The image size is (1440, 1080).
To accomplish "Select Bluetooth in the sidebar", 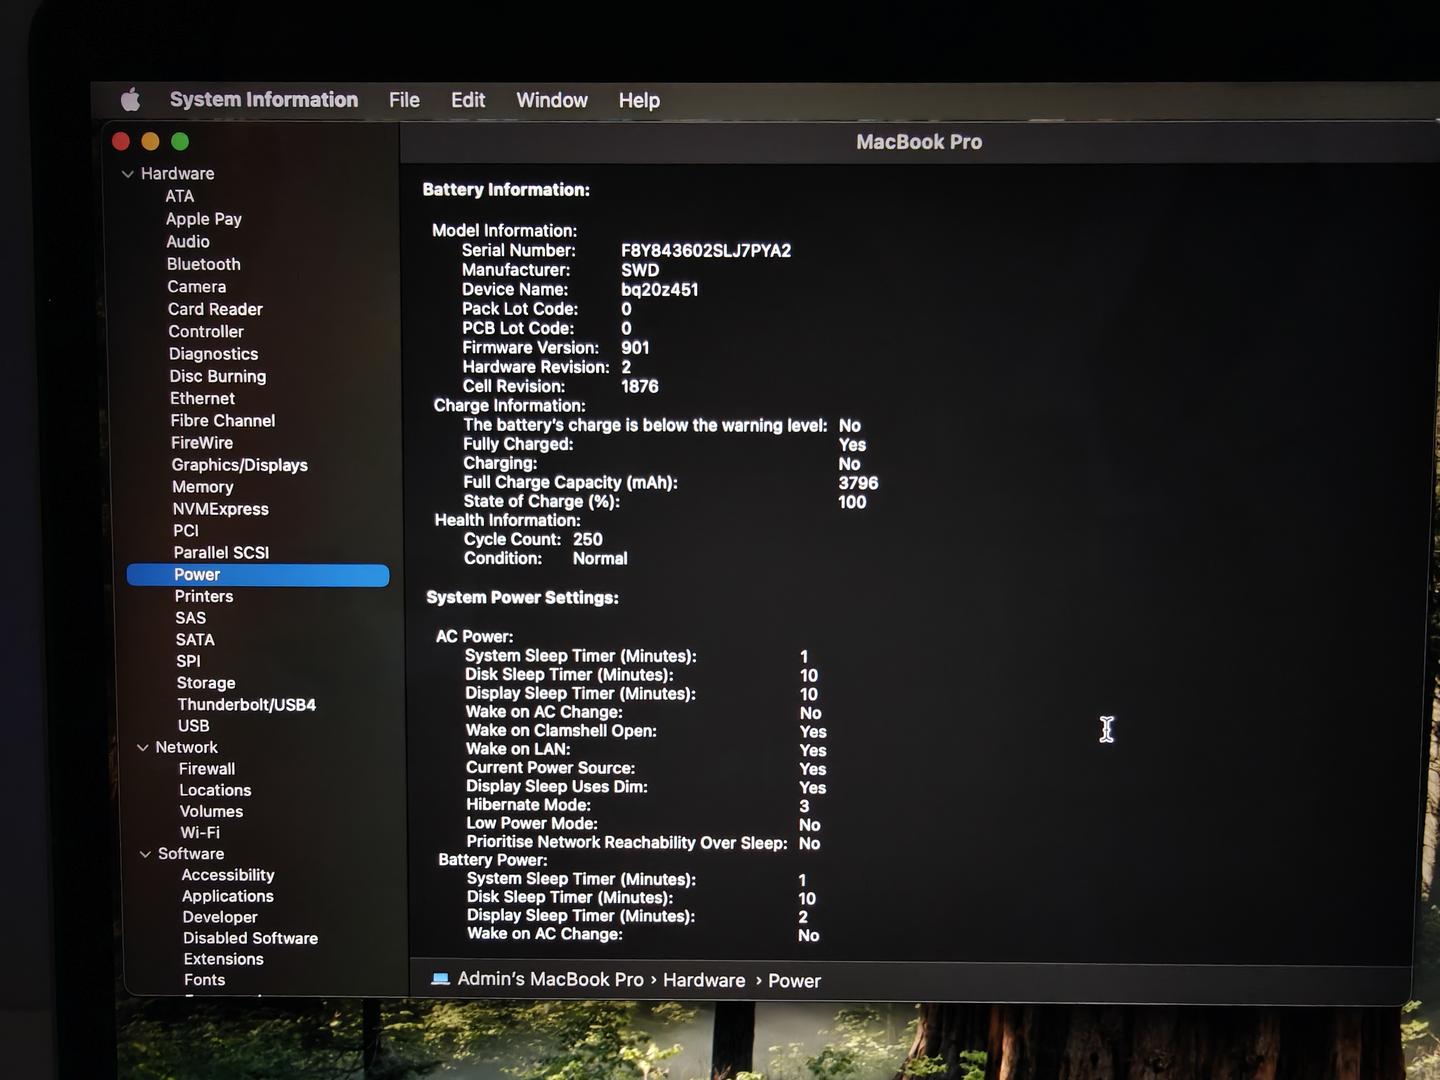I will (203, 264).
